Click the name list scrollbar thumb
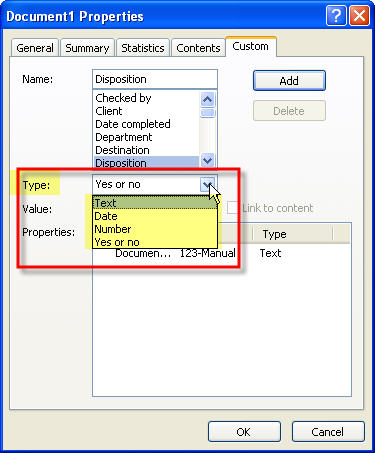The height and width of the screenshot is (453, 375). coord(208,113)
